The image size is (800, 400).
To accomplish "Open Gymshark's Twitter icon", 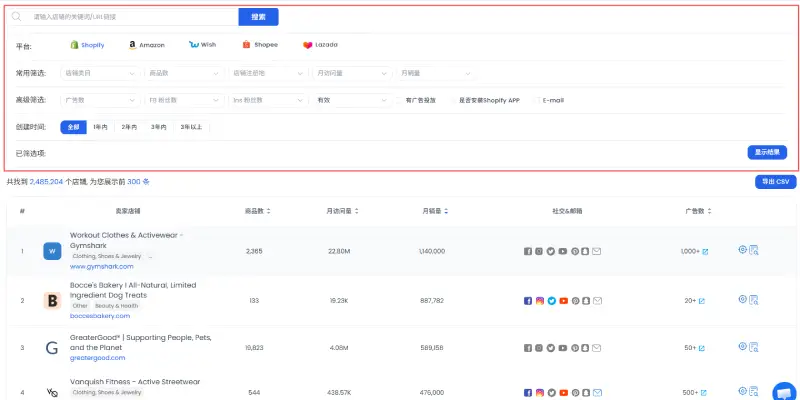I will pos(551,251).
